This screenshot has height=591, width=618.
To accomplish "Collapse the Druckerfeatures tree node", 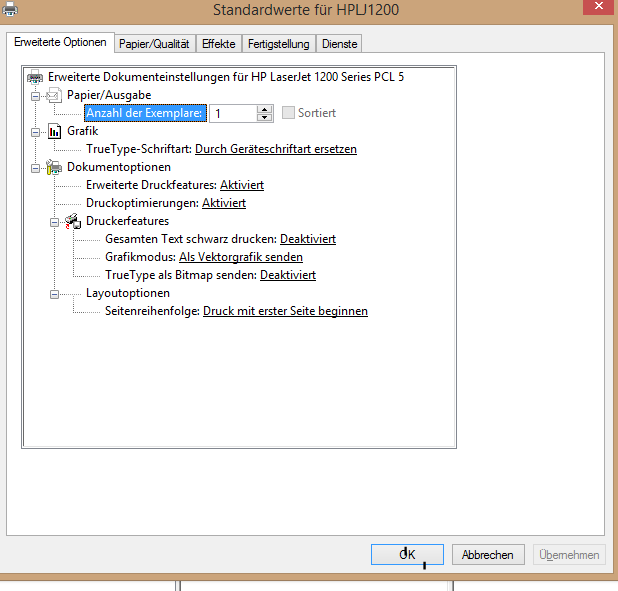I will [x=54, y=222].
